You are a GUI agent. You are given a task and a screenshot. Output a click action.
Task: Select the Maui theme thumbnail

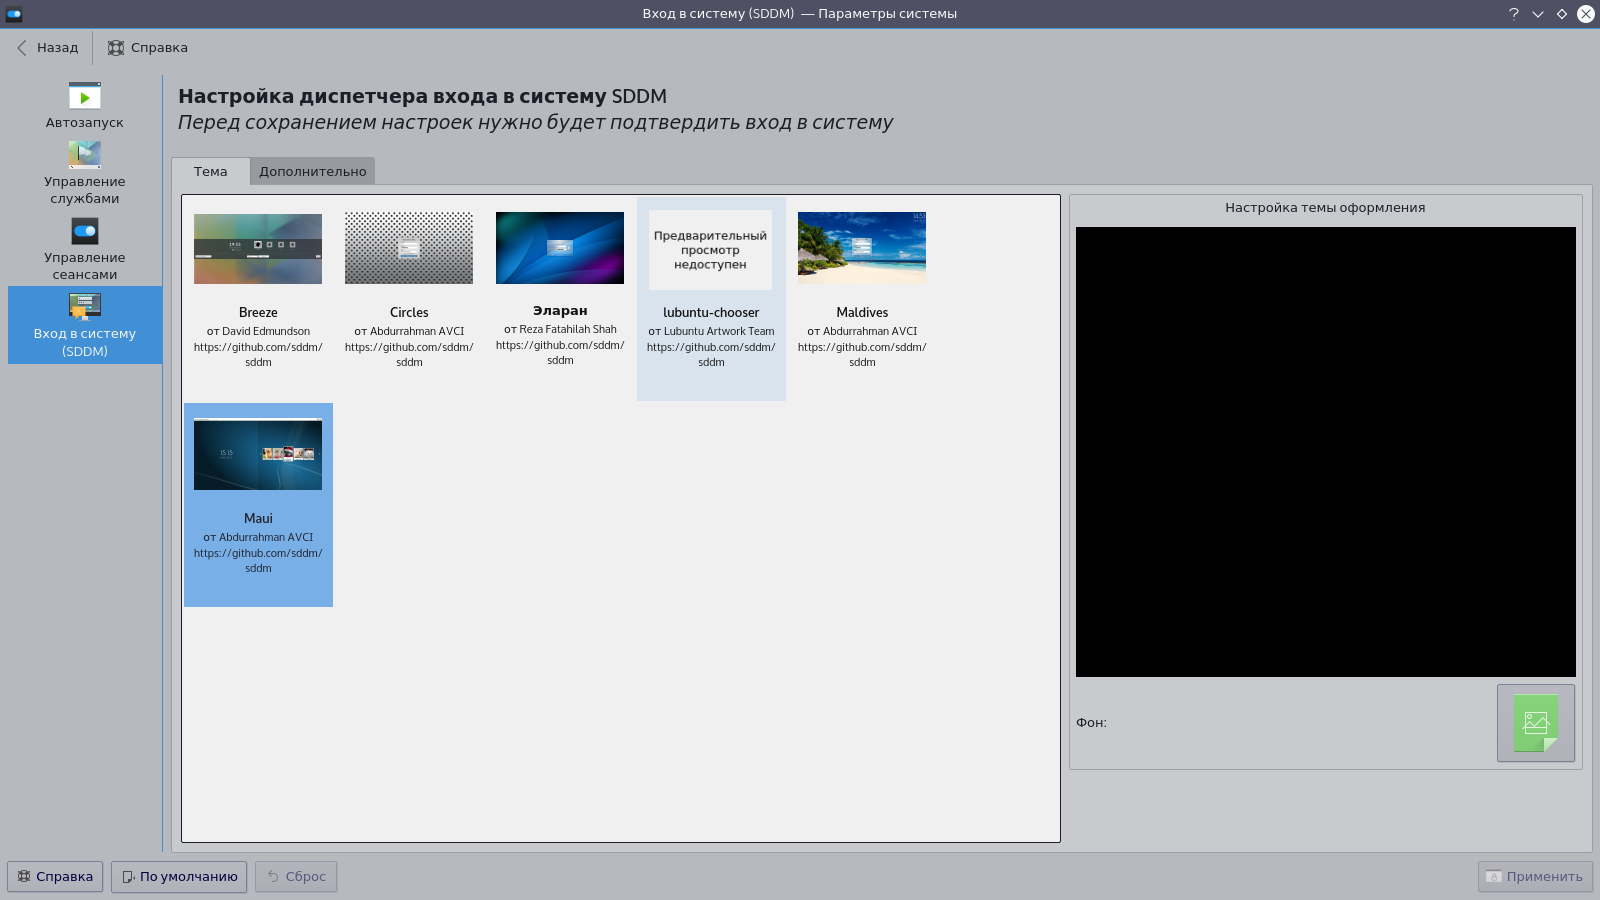[258, 455]
